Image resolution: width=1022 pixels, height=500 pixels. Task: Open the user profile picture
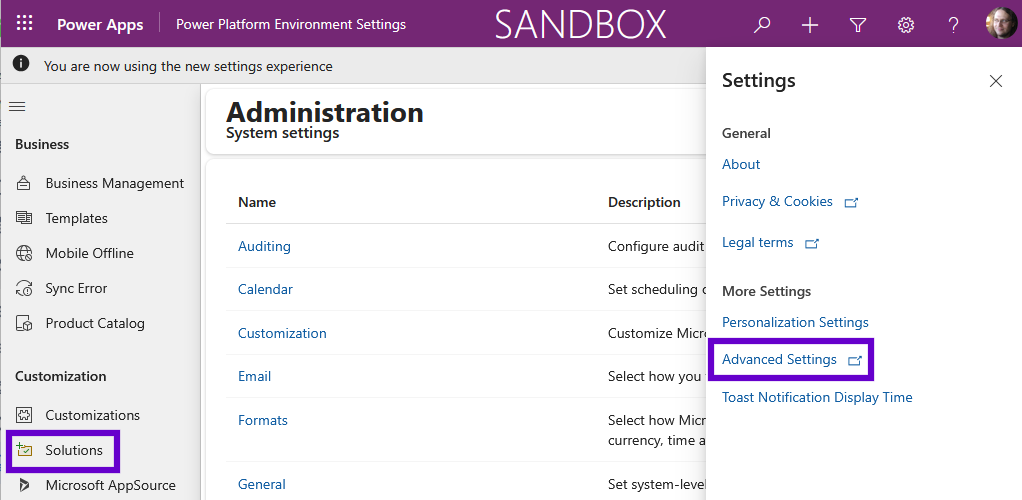(x=1001, y=23)
